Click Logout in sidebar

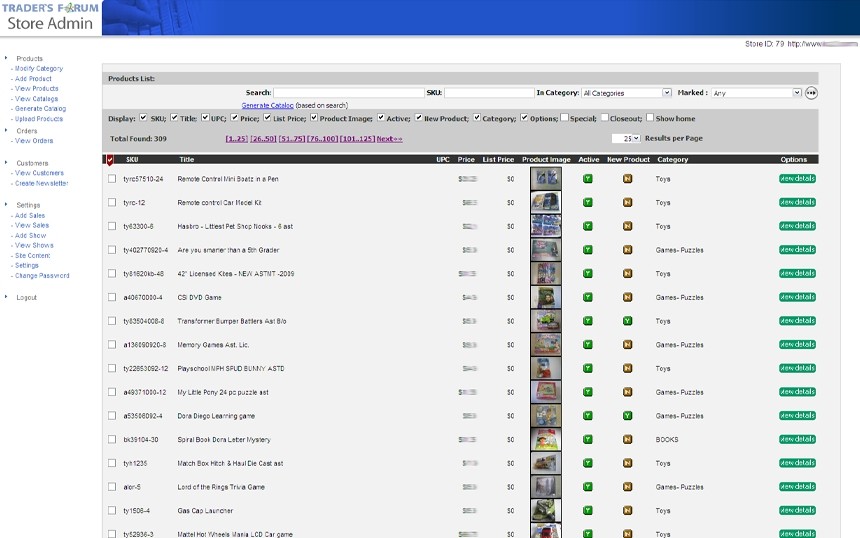pos(26,297)
